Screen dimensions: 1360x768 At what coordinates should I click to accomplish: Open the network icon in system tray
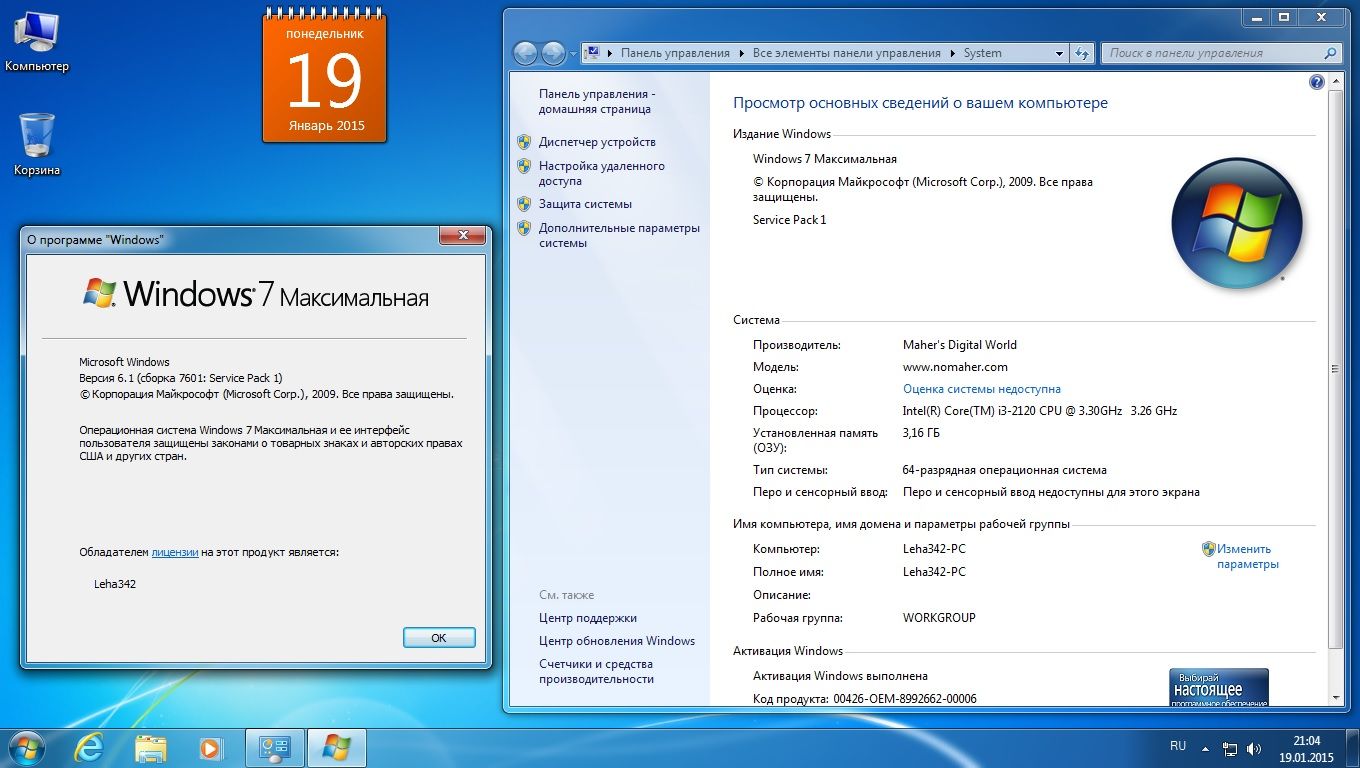[1231, 748]
